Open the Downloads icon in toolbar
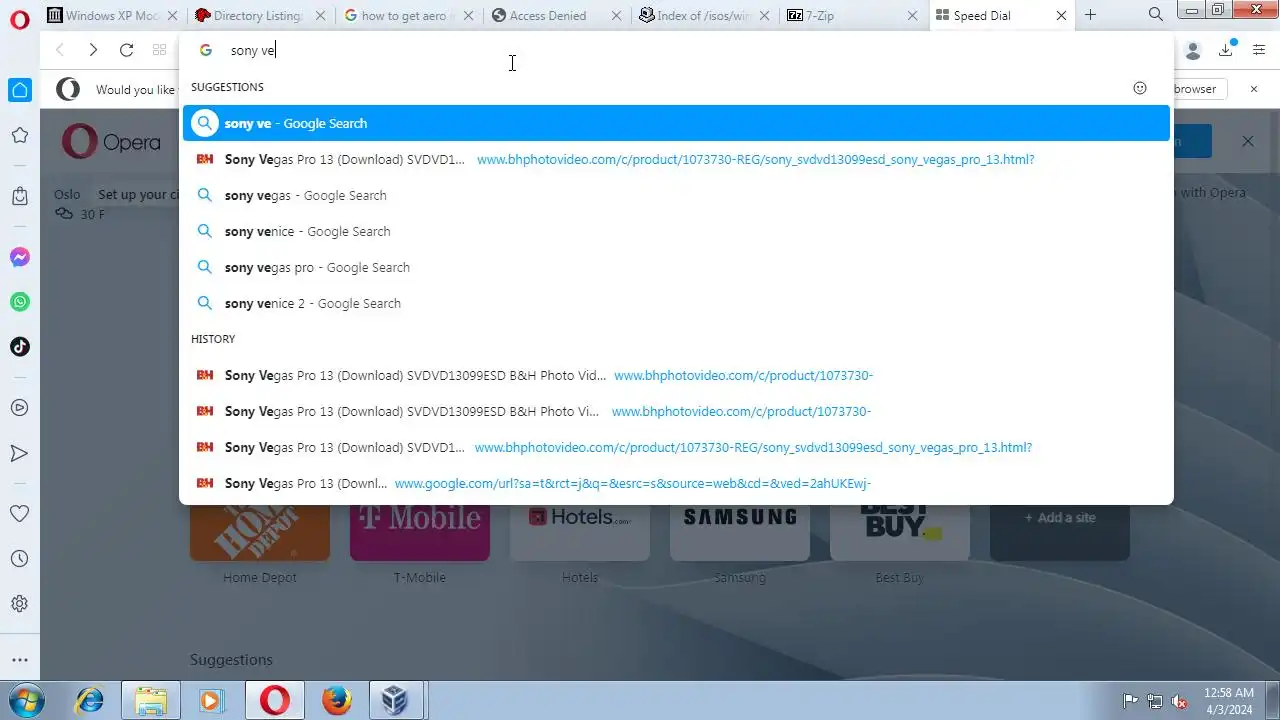The height and width of the screenshot is (720, 1280). point(1226,49)
